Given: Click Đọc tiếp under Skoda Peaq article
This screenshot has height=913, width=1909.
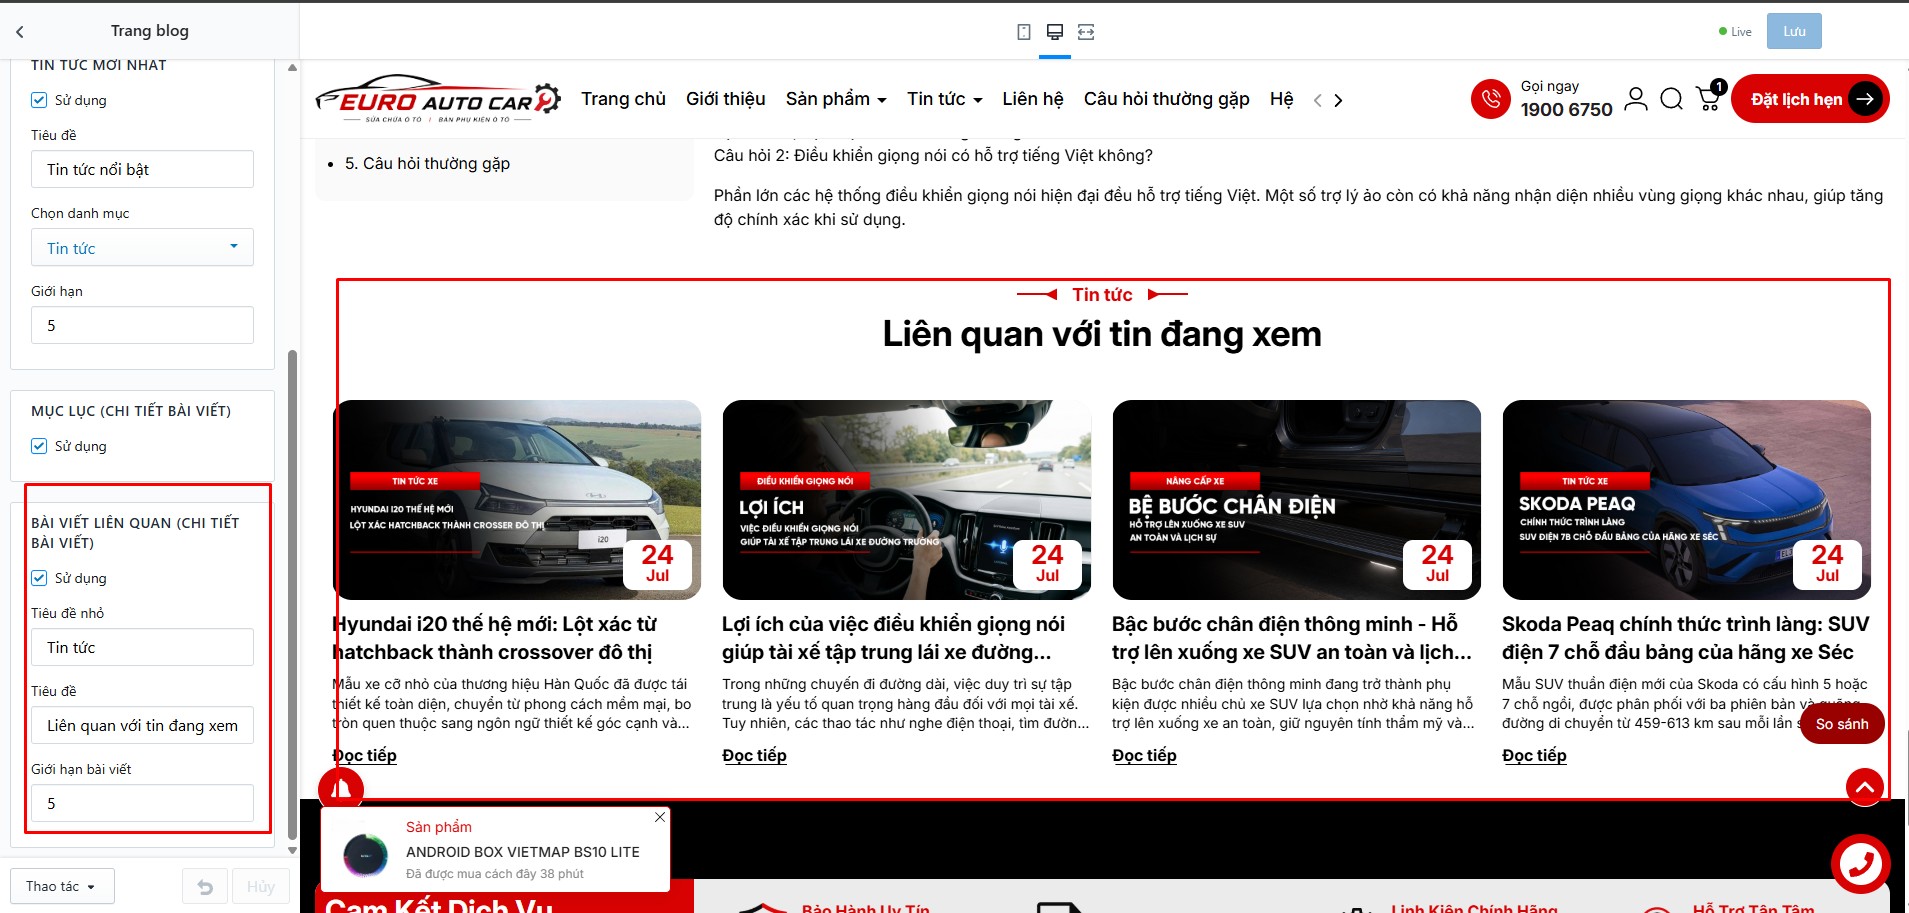Looking at the screenshot, I should tap(1535, 755).
